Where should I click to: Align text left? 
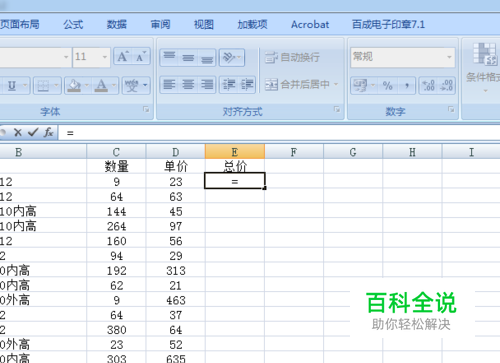(169, 85)
